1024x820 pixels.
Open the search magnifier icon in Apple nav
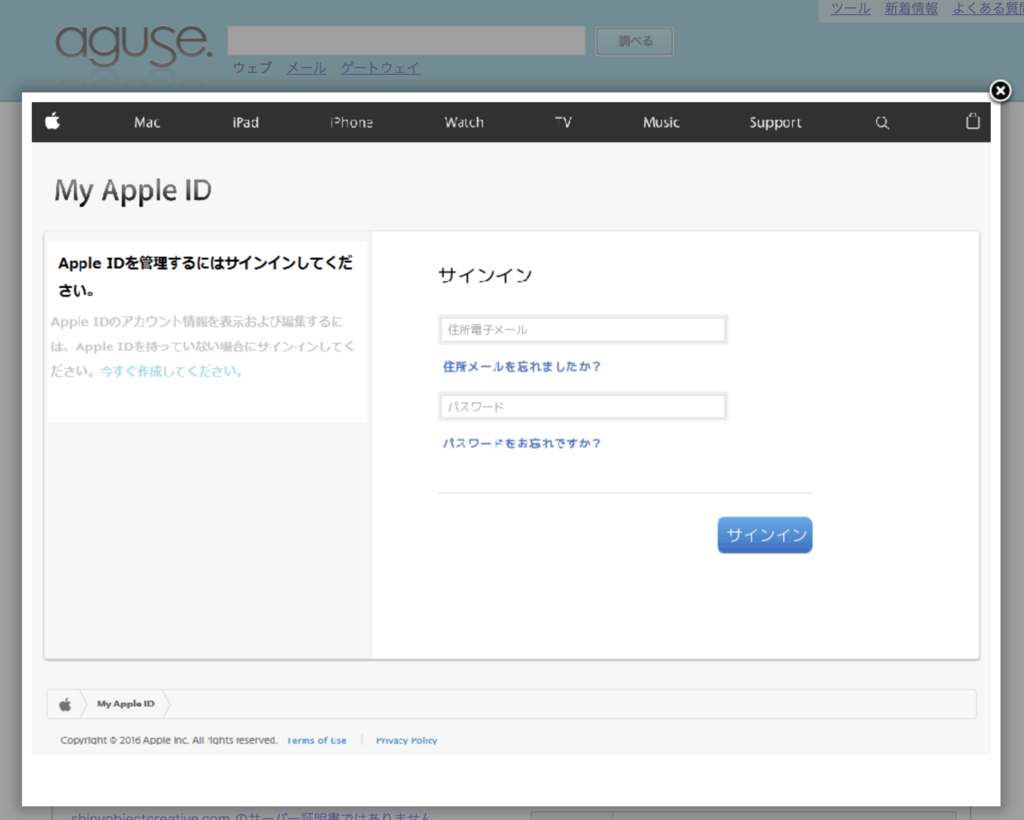(x=882, y=123)
